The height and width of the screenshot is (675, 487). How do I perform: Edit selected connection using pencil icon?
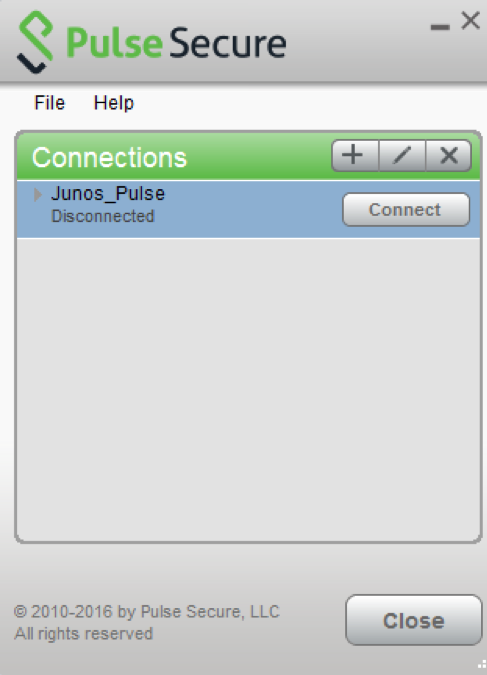pos(402,155)
